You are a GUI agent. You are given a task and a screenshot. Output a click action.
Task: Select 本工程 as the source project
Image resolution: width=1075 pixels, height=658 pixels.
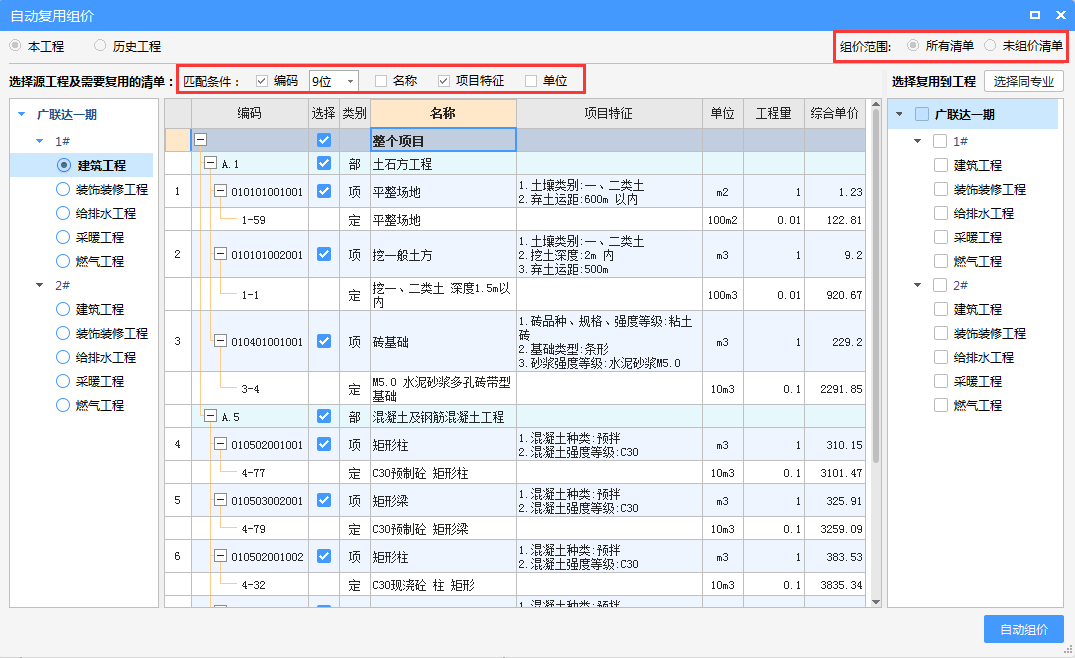[x=15, y=45]
